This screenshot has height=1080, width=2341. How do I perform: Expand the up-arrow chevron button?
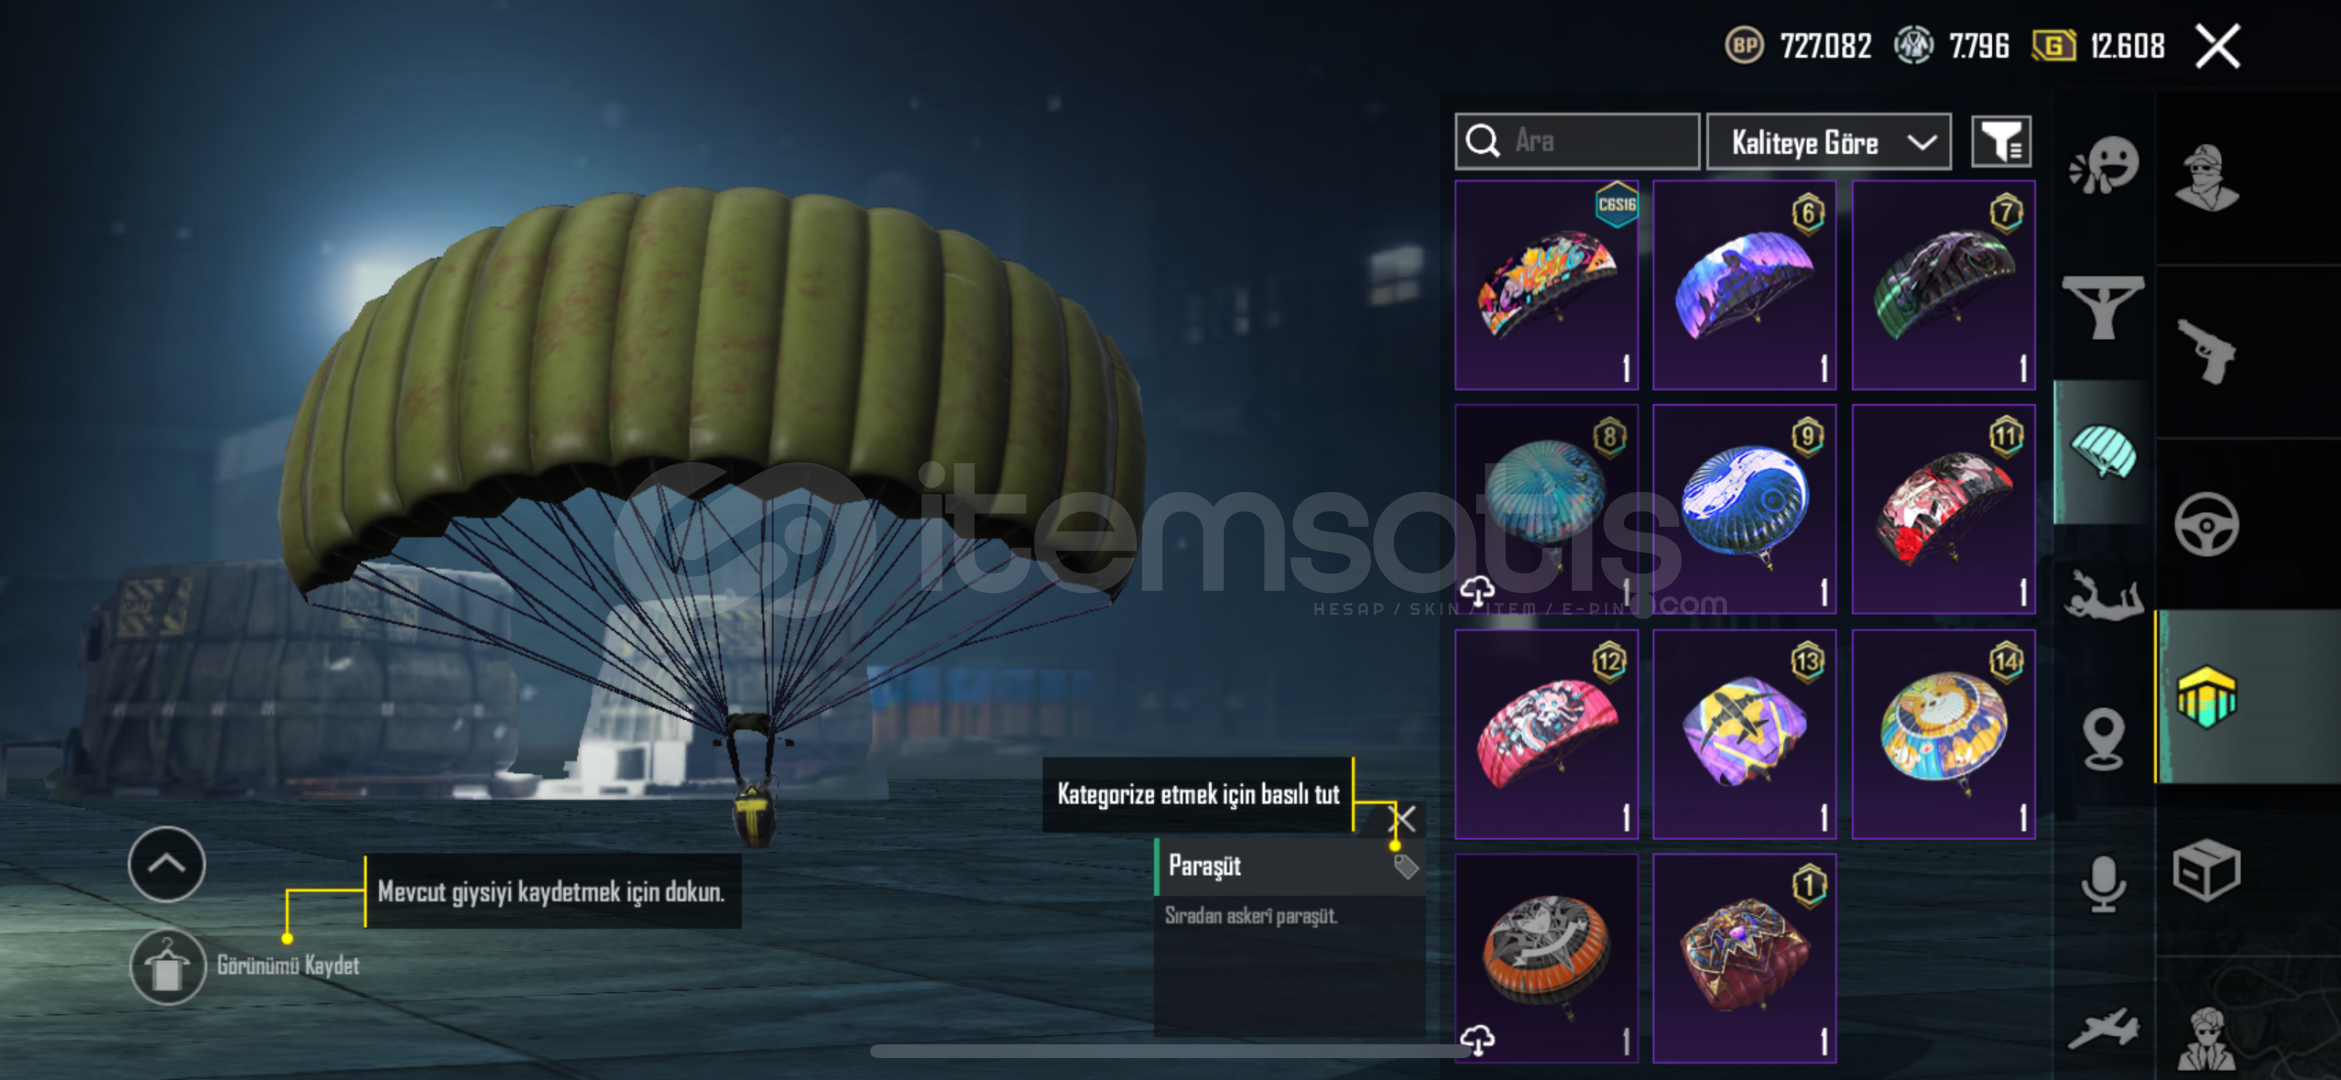(x=167, y=864)
